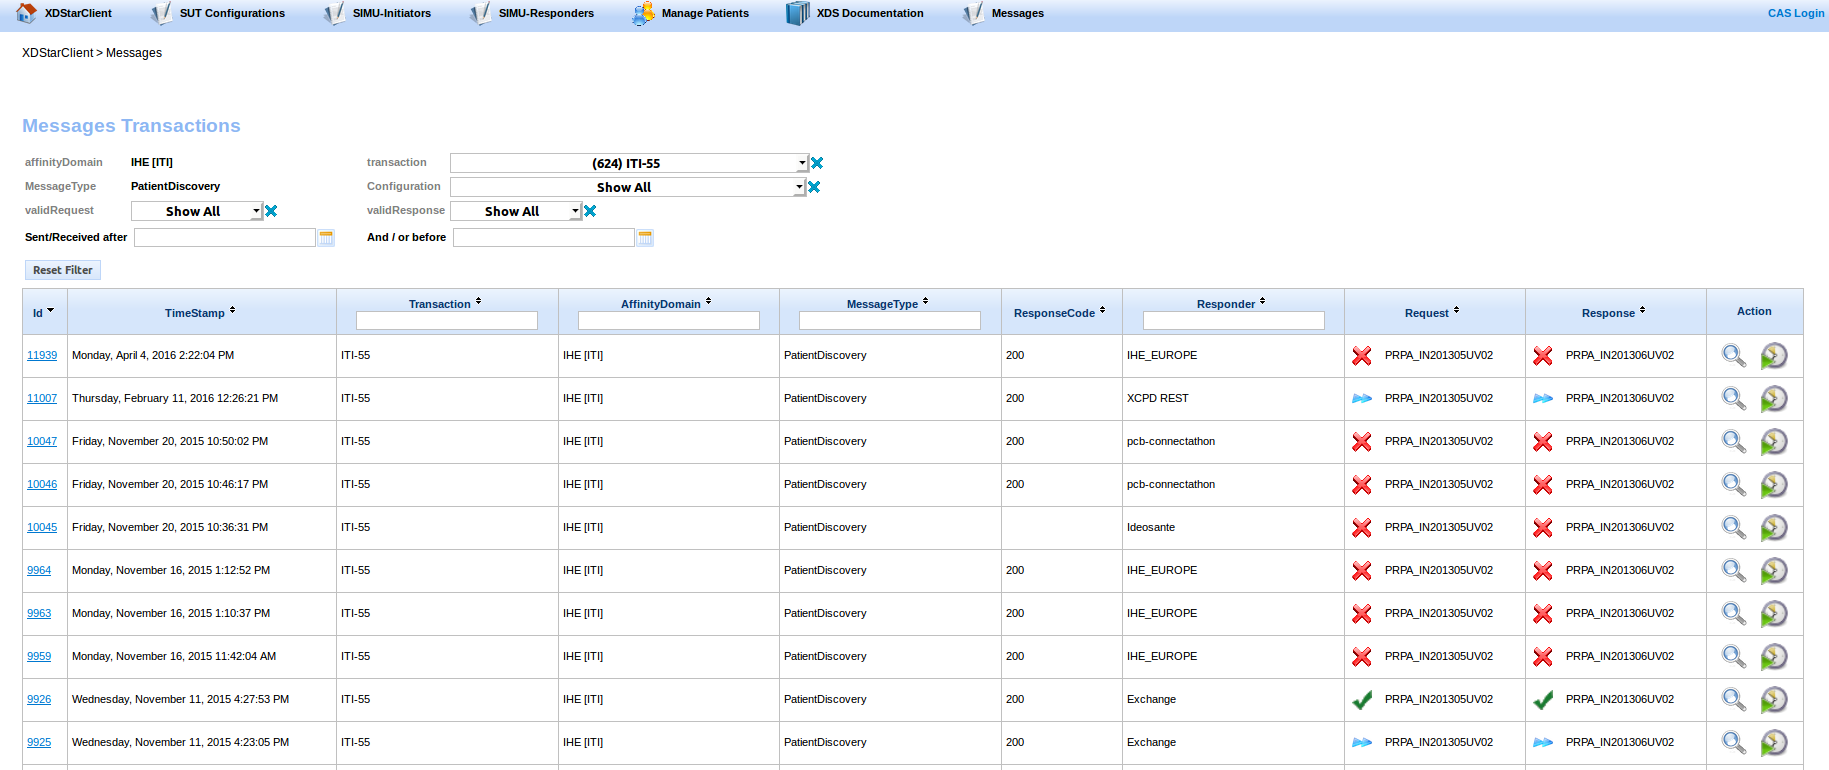Screen dimensions: 1829x770
Task: Open XDStarClient home icon
Action: pos(27,13)
